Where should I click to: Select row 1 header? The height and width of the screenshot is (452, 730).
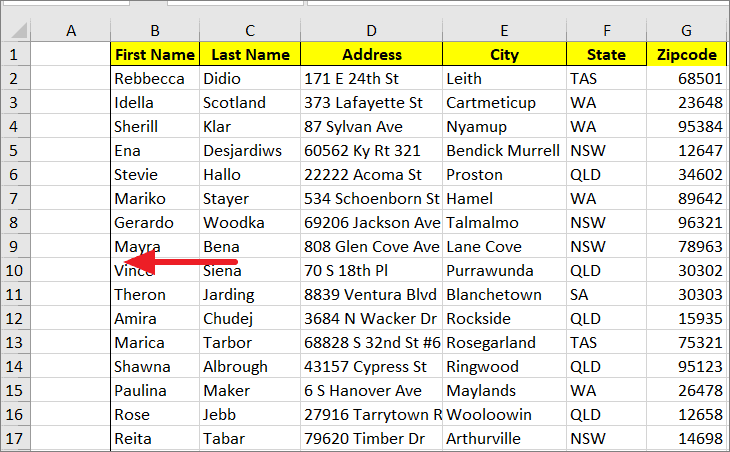(x=15, y=54)
